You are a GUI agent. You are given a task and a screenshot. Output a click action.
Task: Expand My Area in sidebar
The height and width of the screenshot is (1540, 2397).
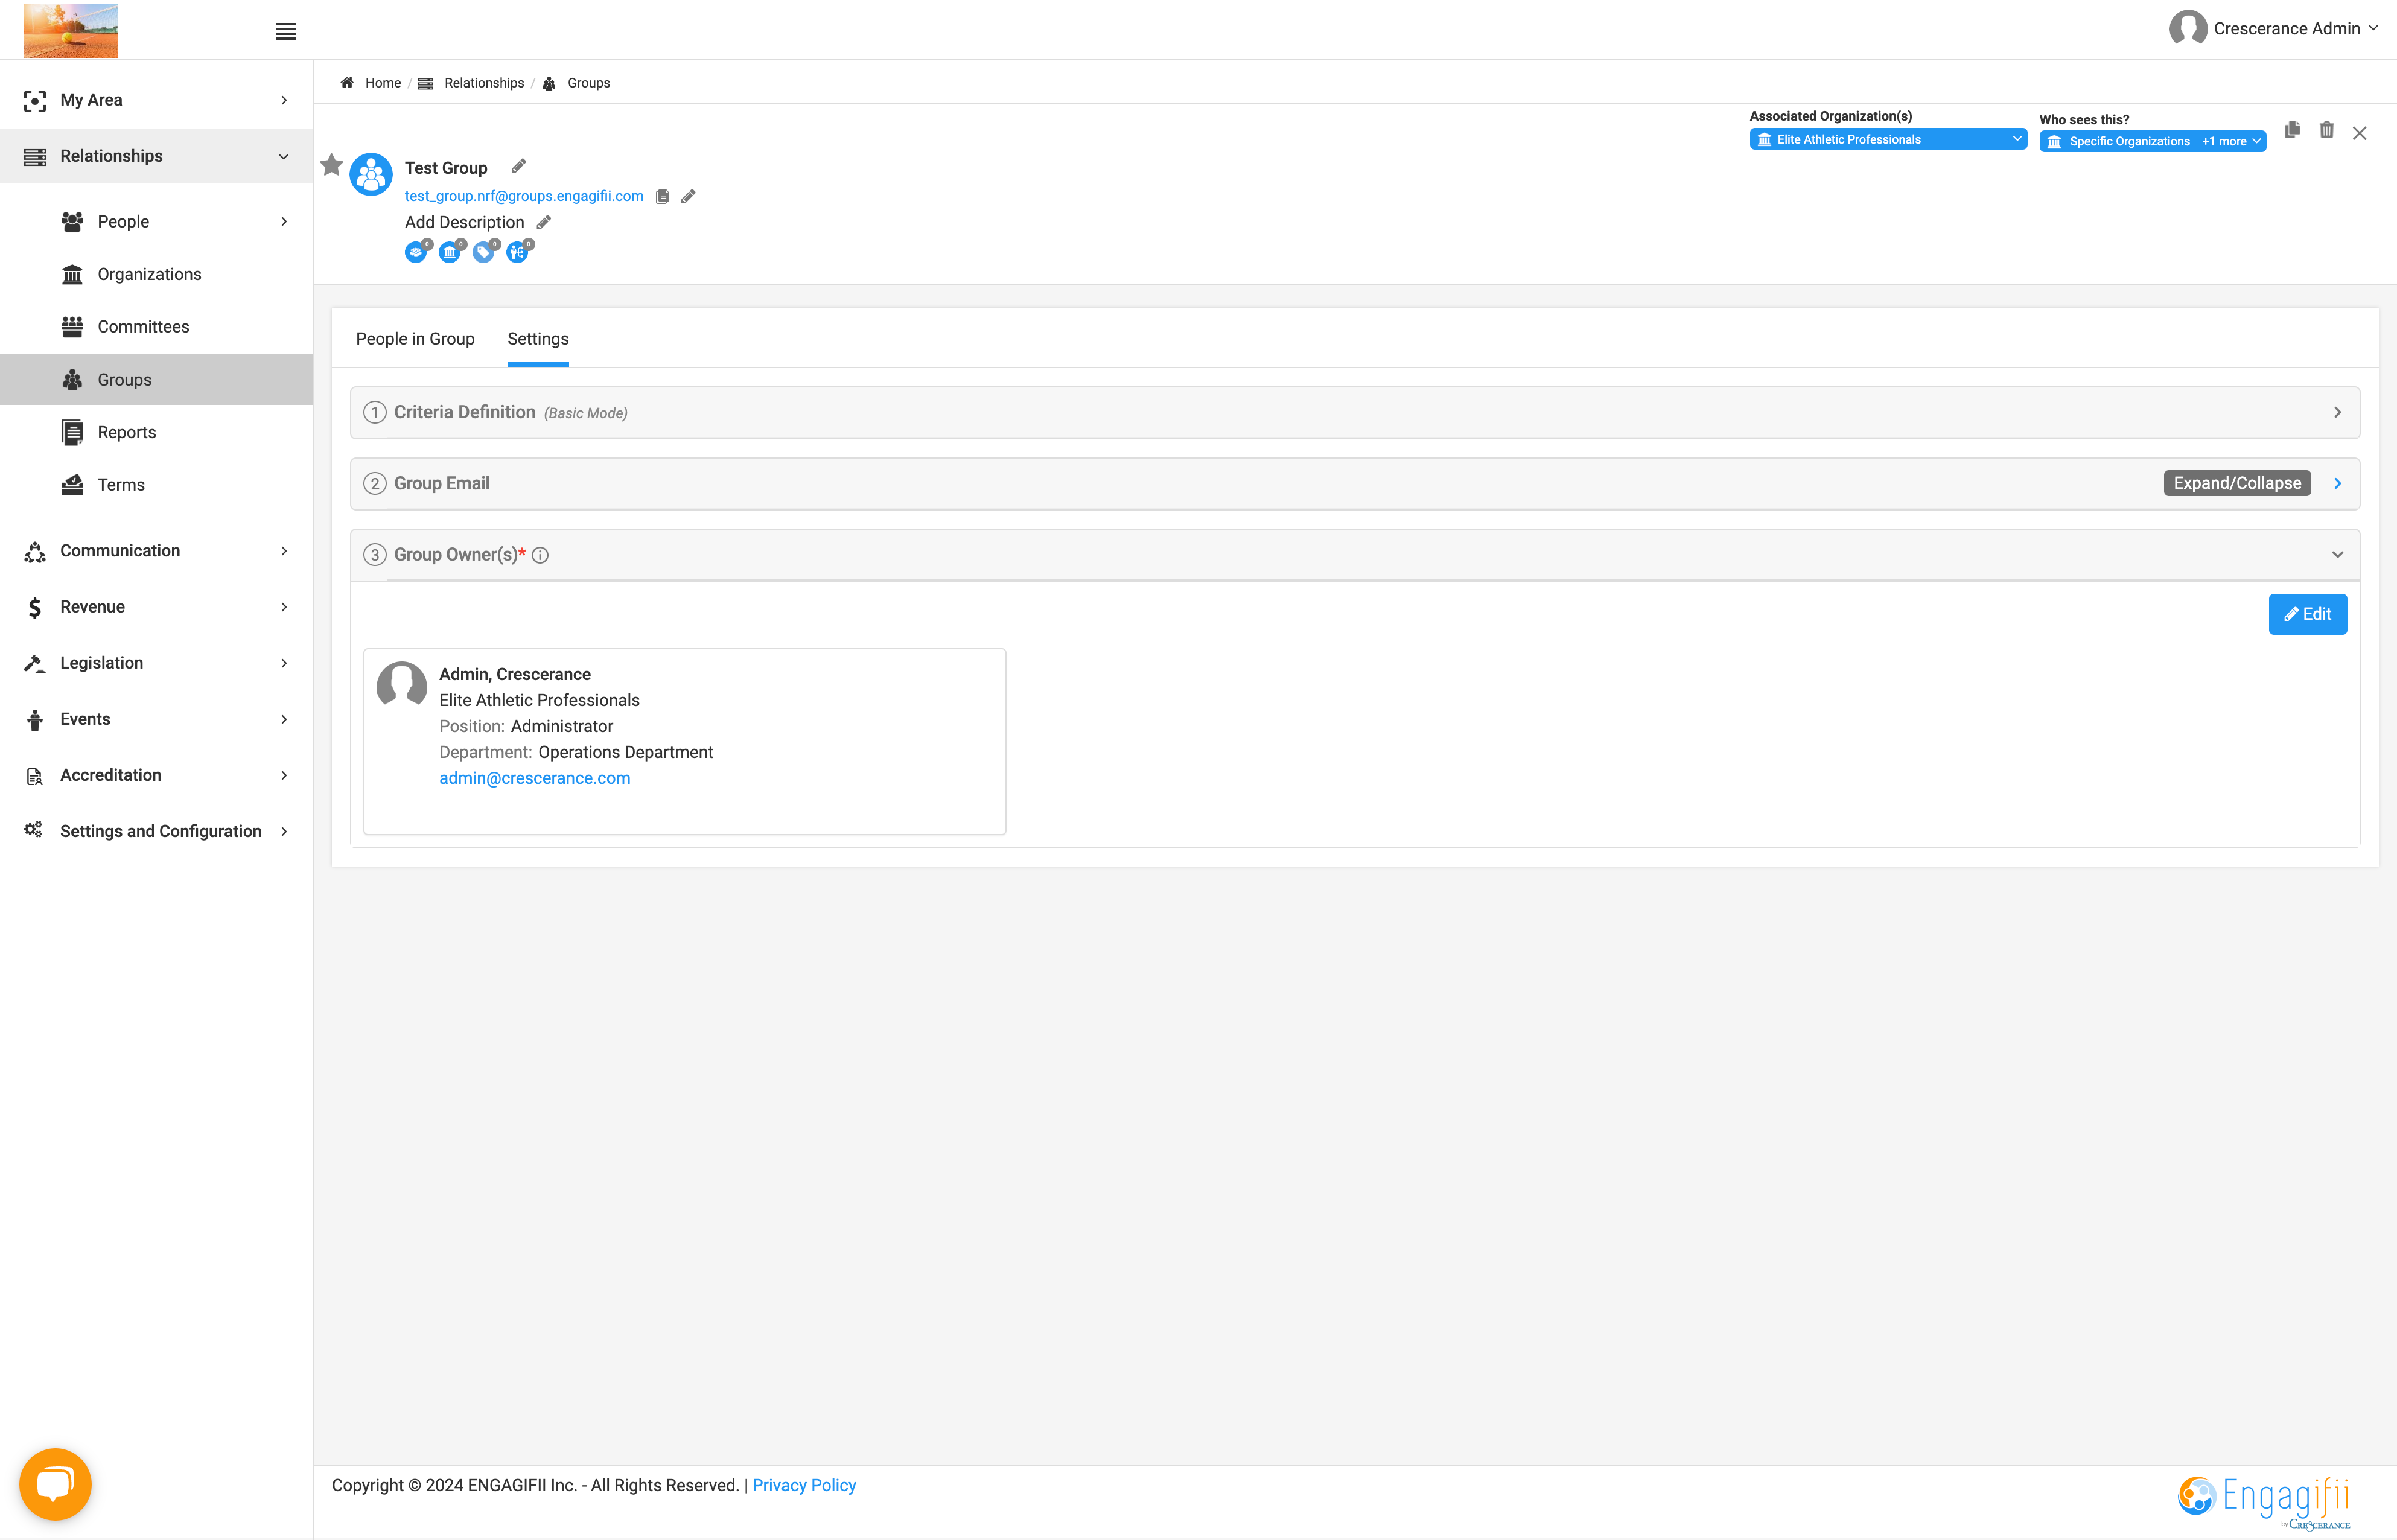pyautogui.click(x=156, y=100)
